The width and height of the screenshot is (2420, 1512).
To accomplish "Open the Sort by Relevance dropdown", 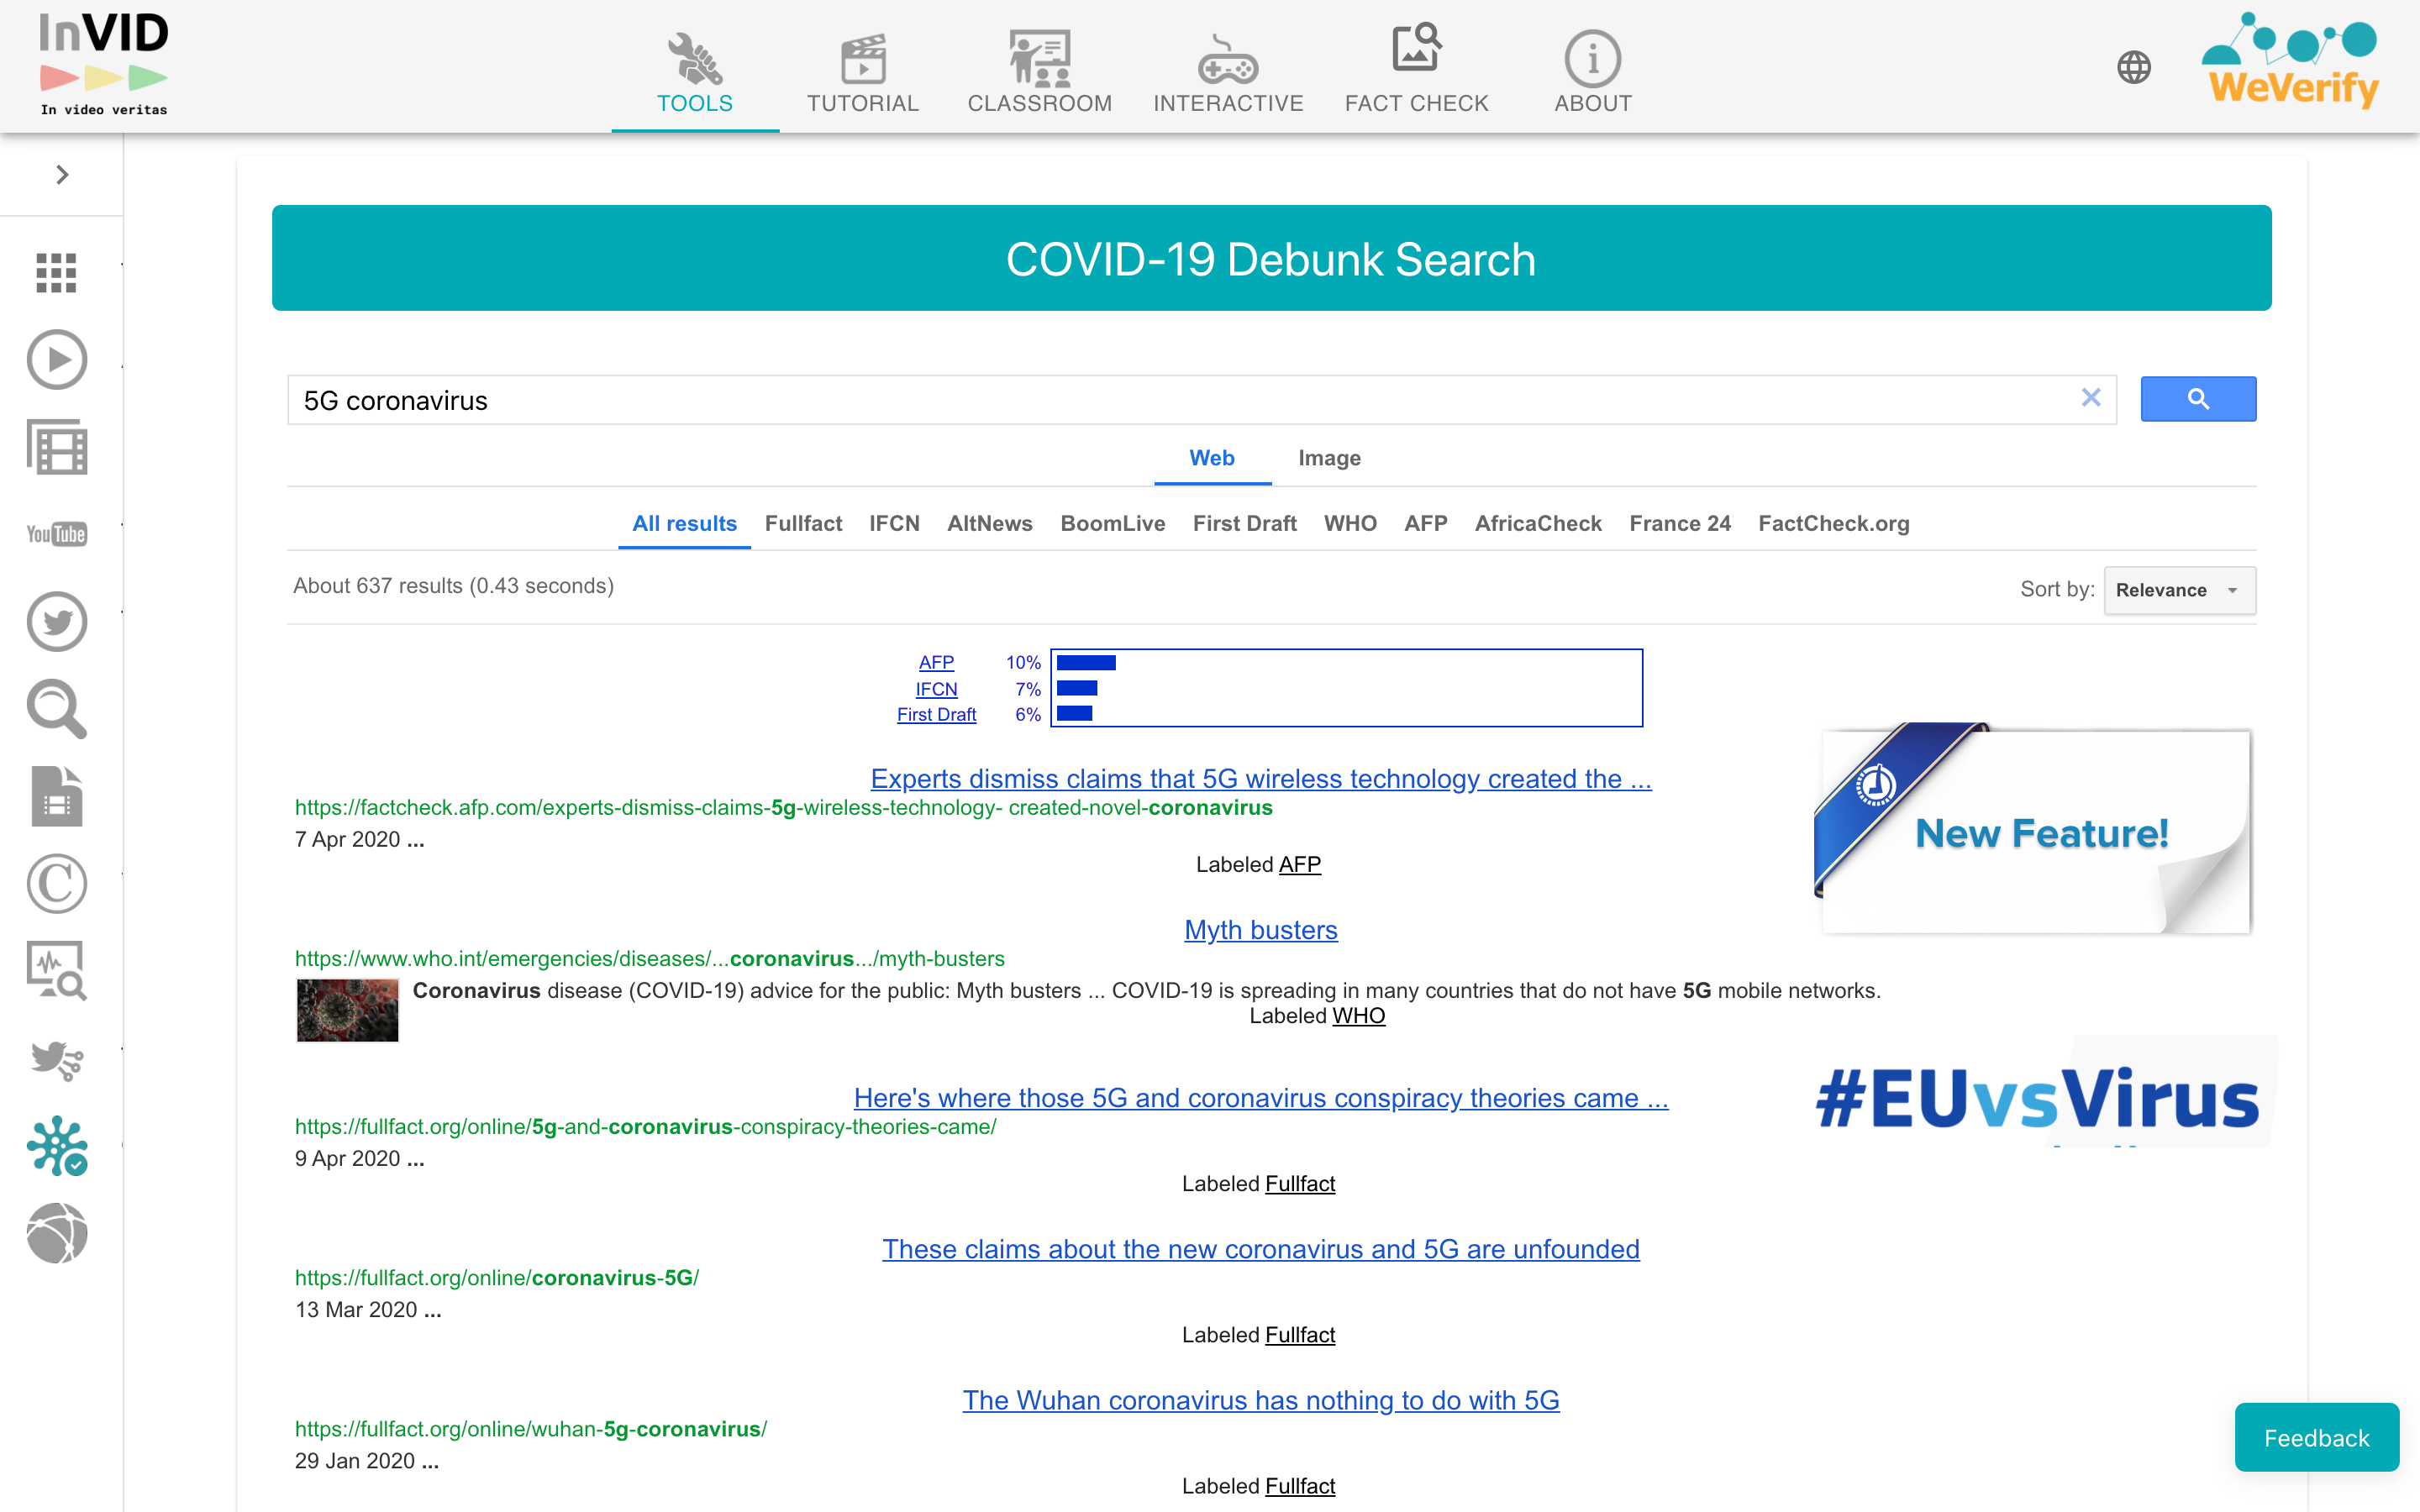I will click(2178, 590).
